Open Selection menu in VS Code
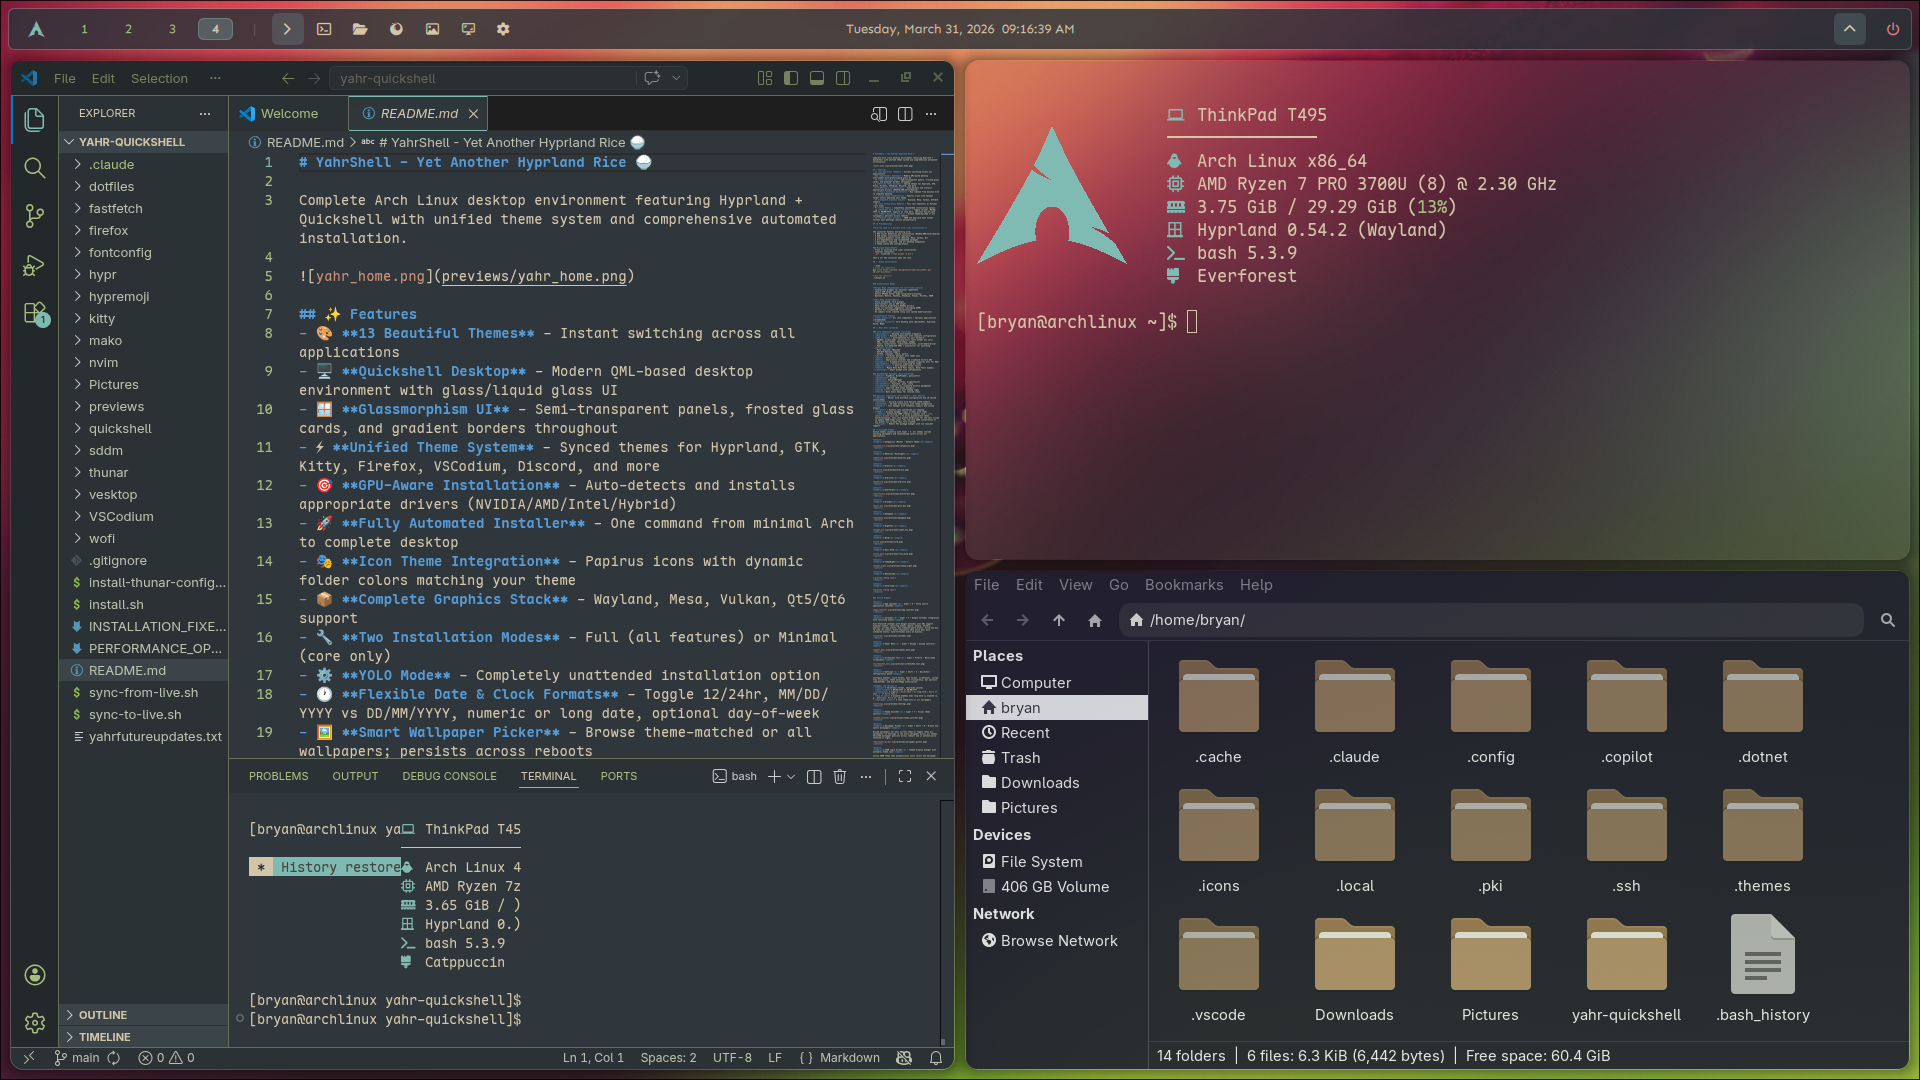This screenshot has height=1080, width=1920. [x=159, y=78]
